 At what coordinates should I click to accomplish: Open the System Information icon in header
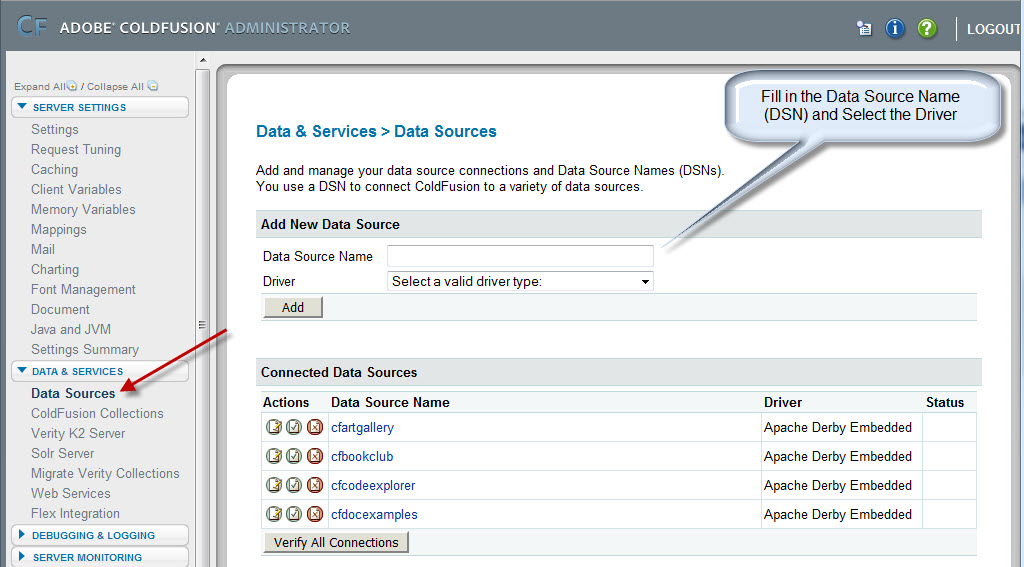coord(895,28)
